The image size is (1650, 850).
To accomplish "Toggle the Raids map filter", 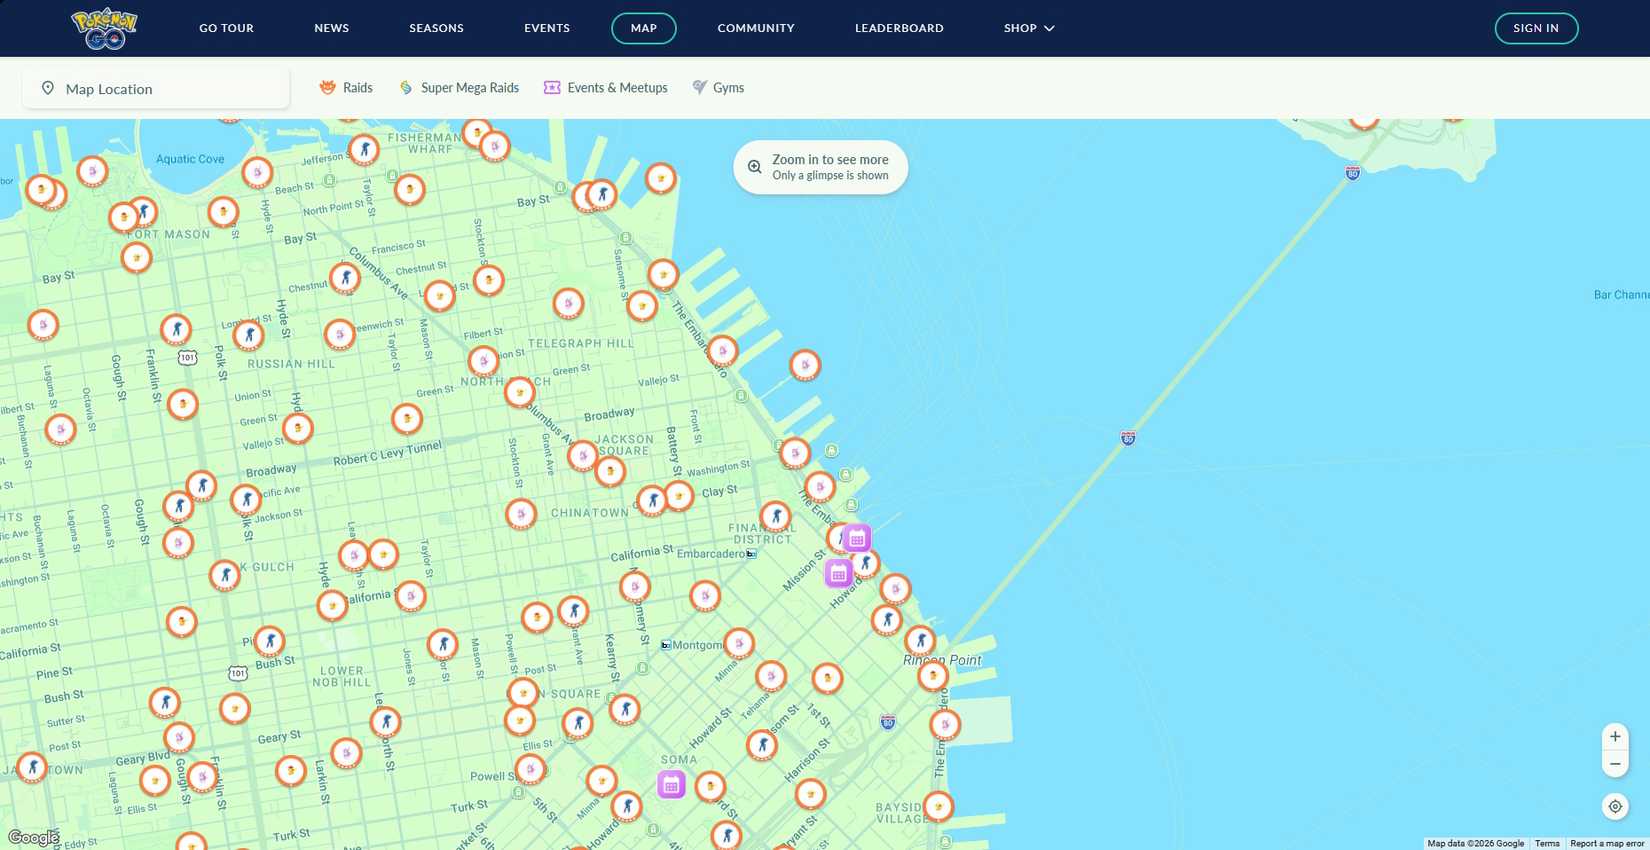I will tap(346, 88).
